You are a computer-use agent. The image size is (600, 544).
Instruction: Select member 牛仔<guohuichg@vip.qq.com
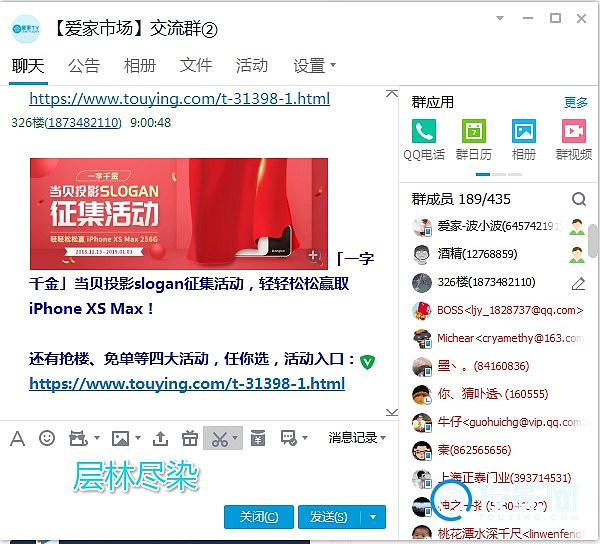tap(498, 422)
